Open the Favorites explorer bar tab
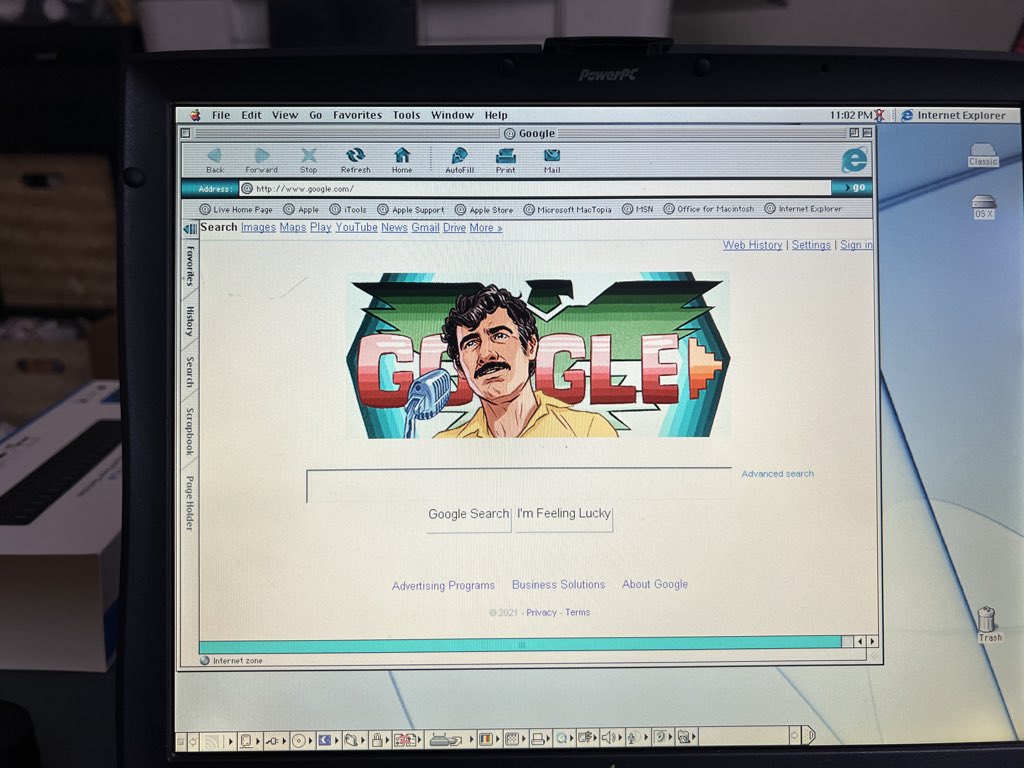The height and width of the screenshot is (768, 1024). point(190,266)
